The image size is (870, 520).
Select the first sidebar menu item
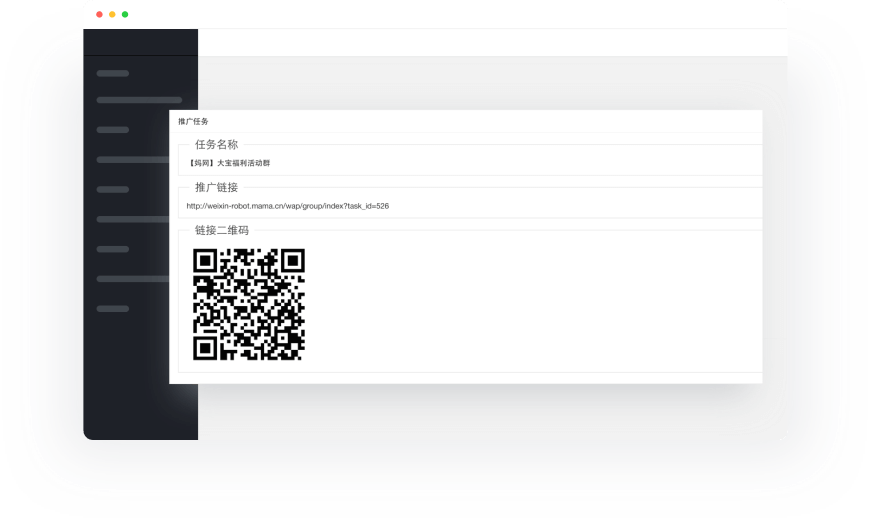click(x=113, y=74)
